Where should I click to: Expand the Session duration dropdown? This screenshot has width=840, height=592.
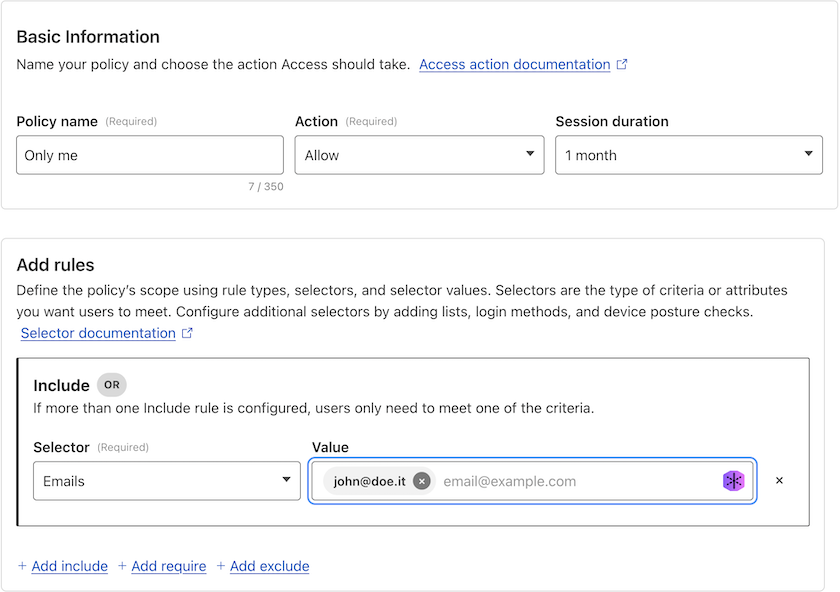(689, 155)
